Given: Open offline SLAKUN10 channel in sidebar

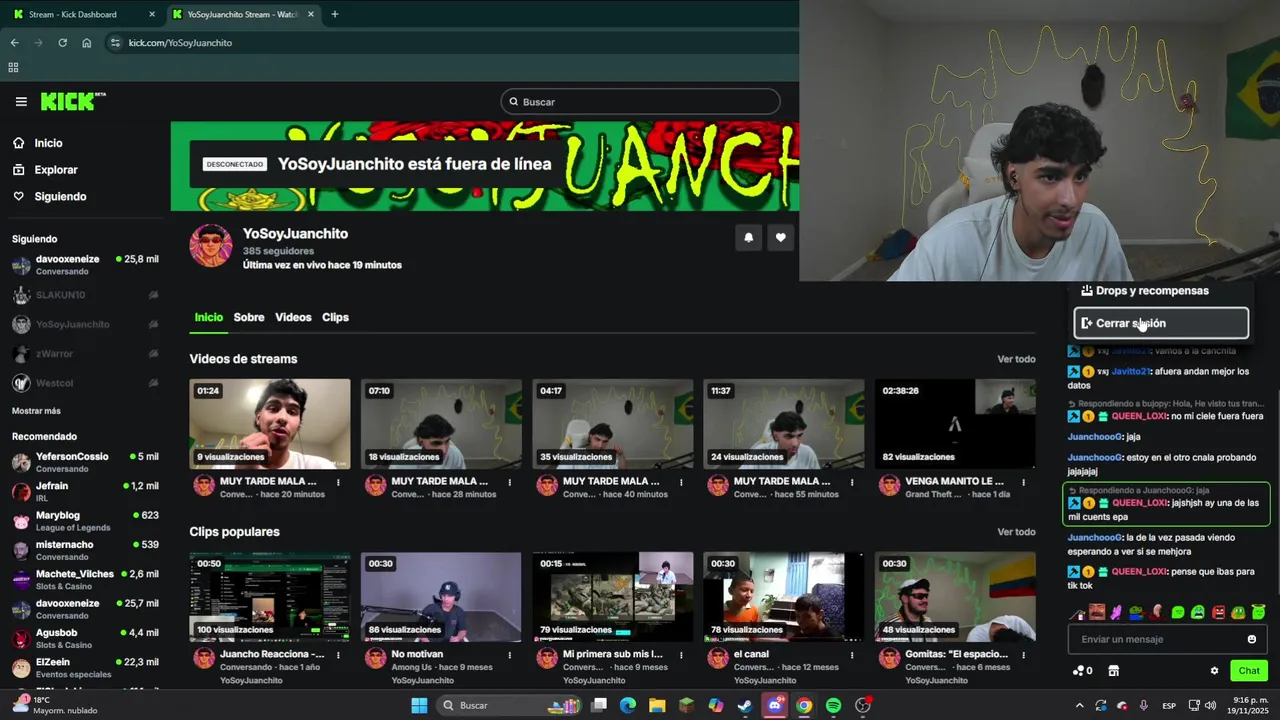Looking at the screenshot, I should click(84, 295).
